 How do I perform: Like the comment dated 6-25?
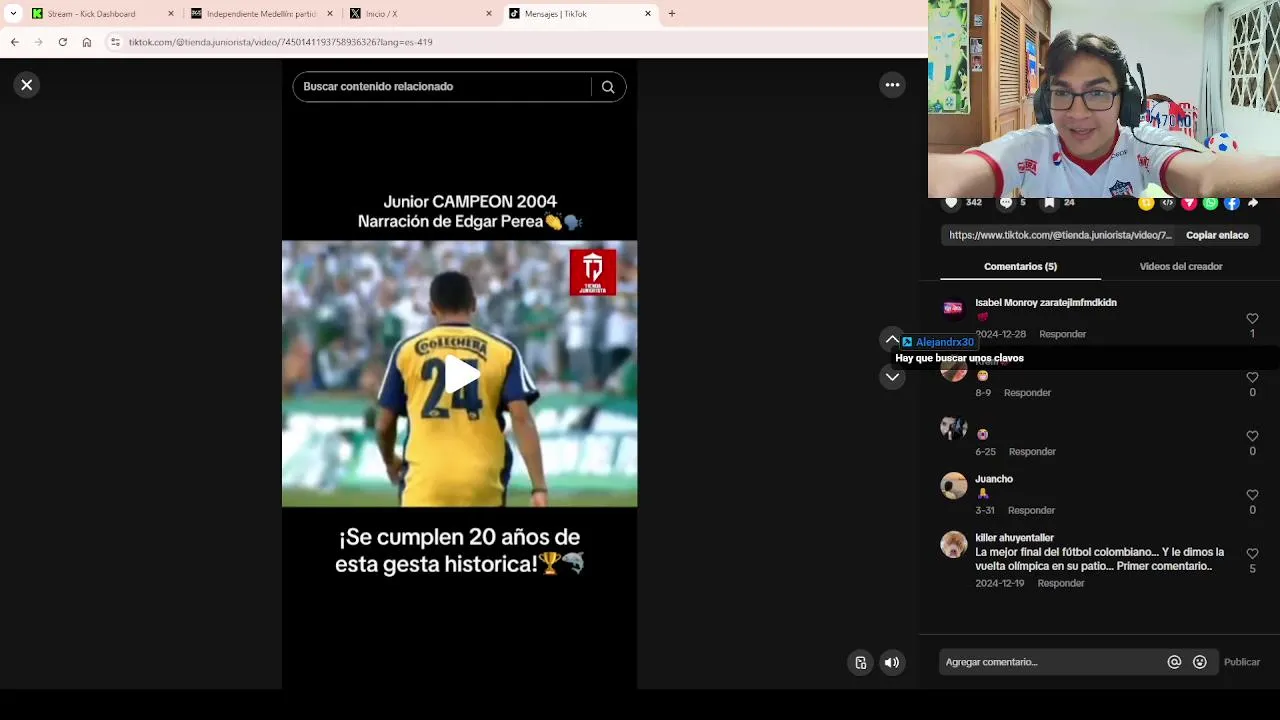pyautogui.click(x=1252, y=437)
